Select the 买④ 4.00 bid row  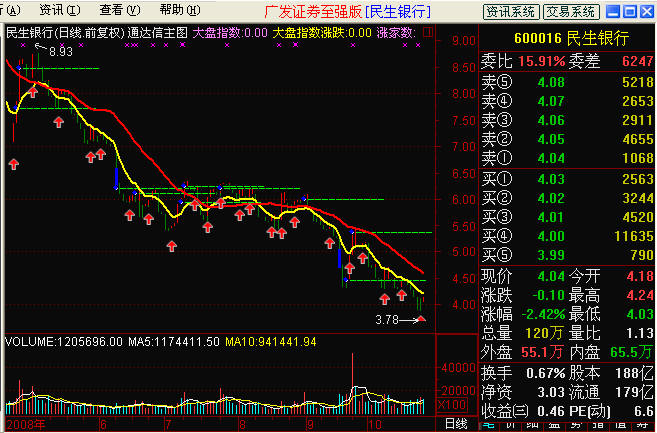567,236
